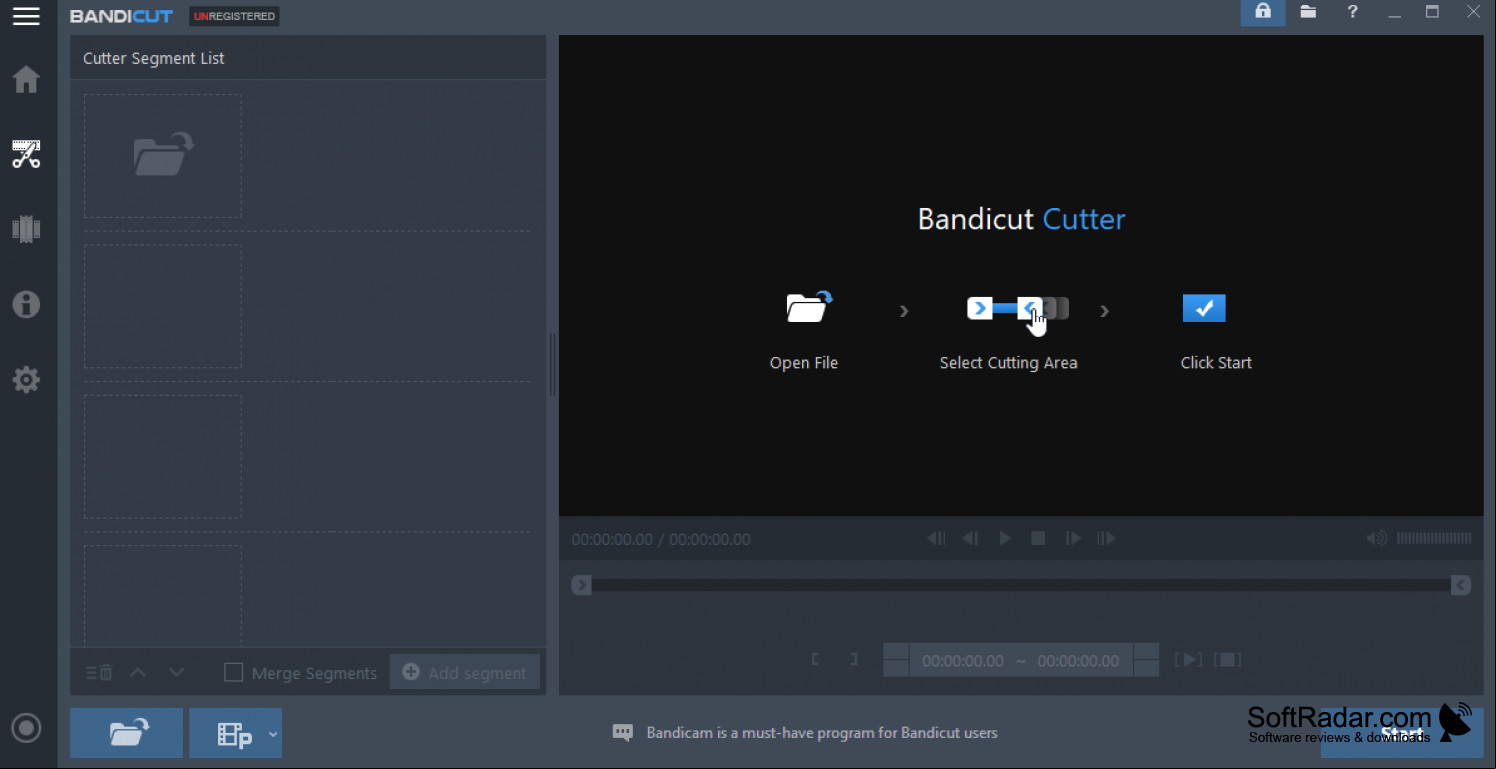The width and height of the screenshot is (1496, 769).
Task: Click the Open File folder in preview
Action: (809, 307)
